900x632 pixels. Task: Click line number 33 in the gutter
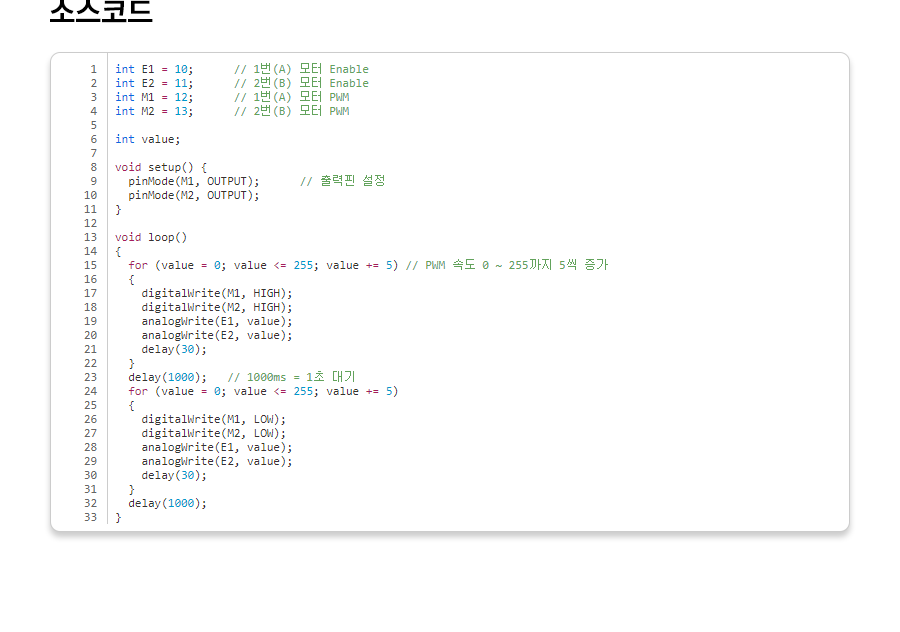coord(90,517)
